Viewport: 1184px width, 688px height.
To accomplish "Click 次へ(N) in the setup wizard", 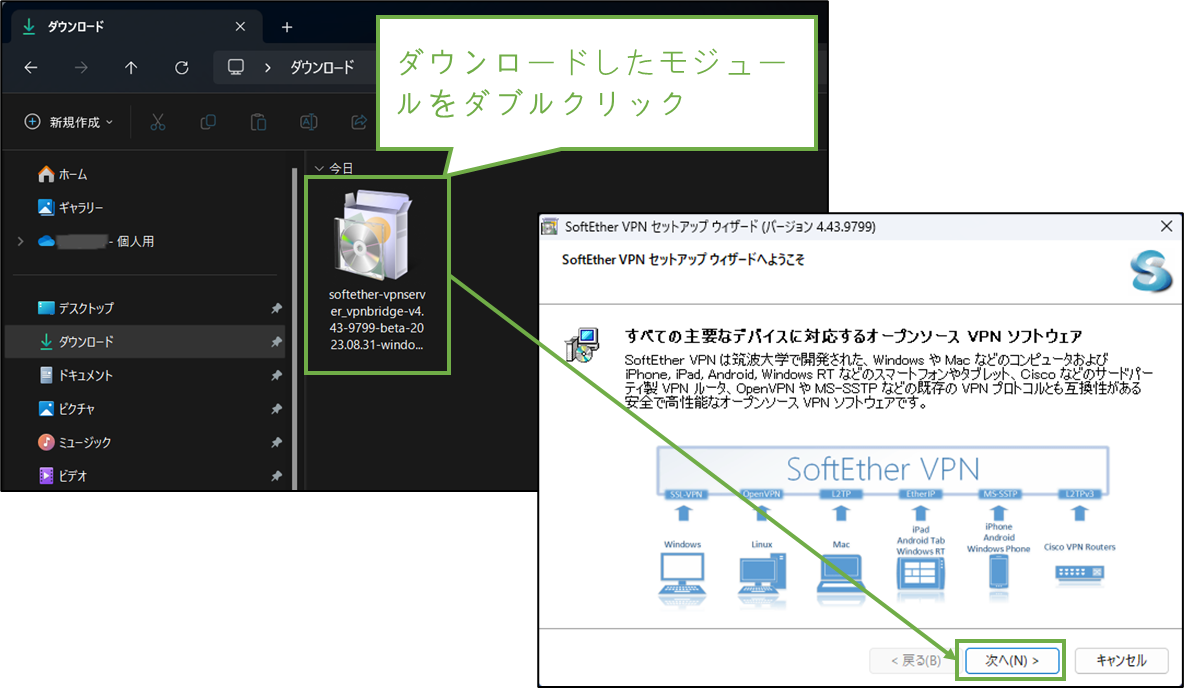I will tap(1012, 660).
